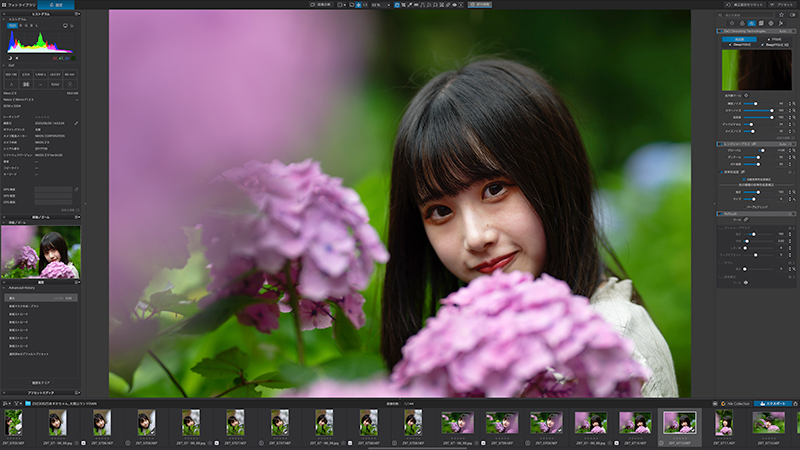
Task: Select the PRIME denoising option
Action: point(775,39)
